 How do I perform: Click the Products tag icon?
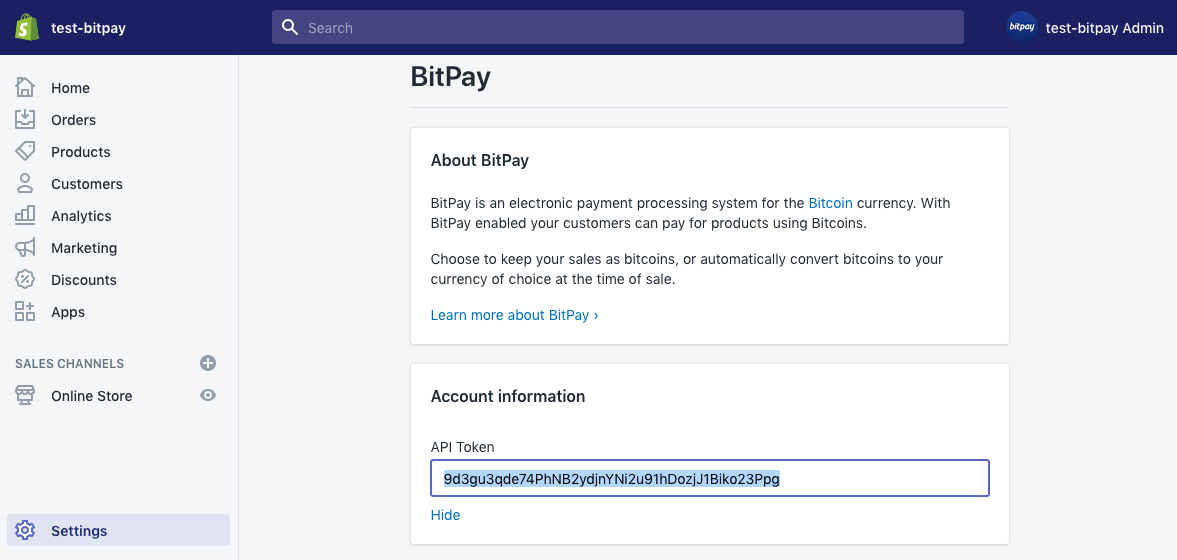25,151
